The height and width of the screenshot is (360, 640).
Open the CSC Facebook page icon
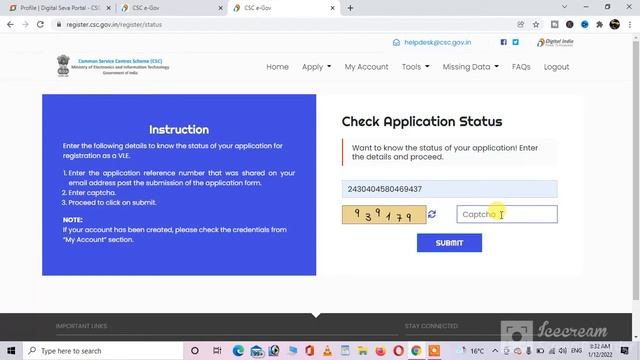tap(504, 42)
